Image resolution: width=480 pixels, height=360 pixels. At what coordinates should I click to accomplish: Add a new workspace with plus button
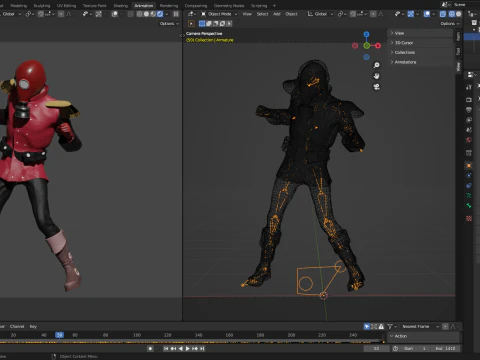click(x=274, y=6)
